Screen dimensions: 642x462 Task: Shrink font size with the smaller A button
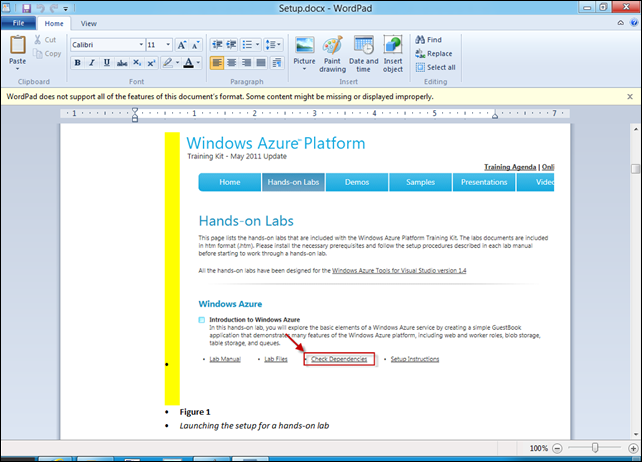tap(195, 45)
